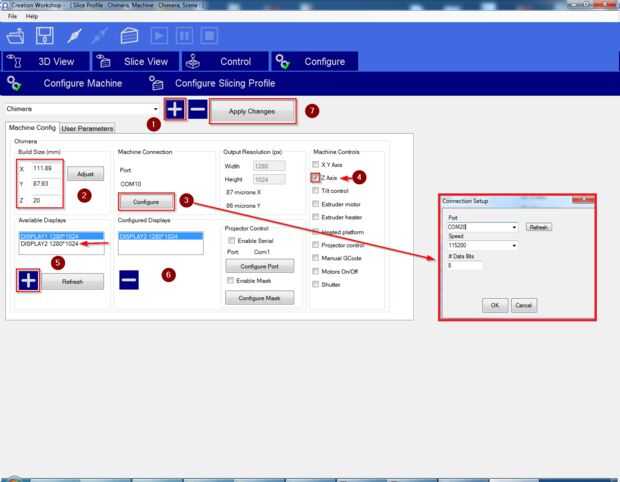Remove the machine profile with the minus icon next to Apply Changes

198,109
